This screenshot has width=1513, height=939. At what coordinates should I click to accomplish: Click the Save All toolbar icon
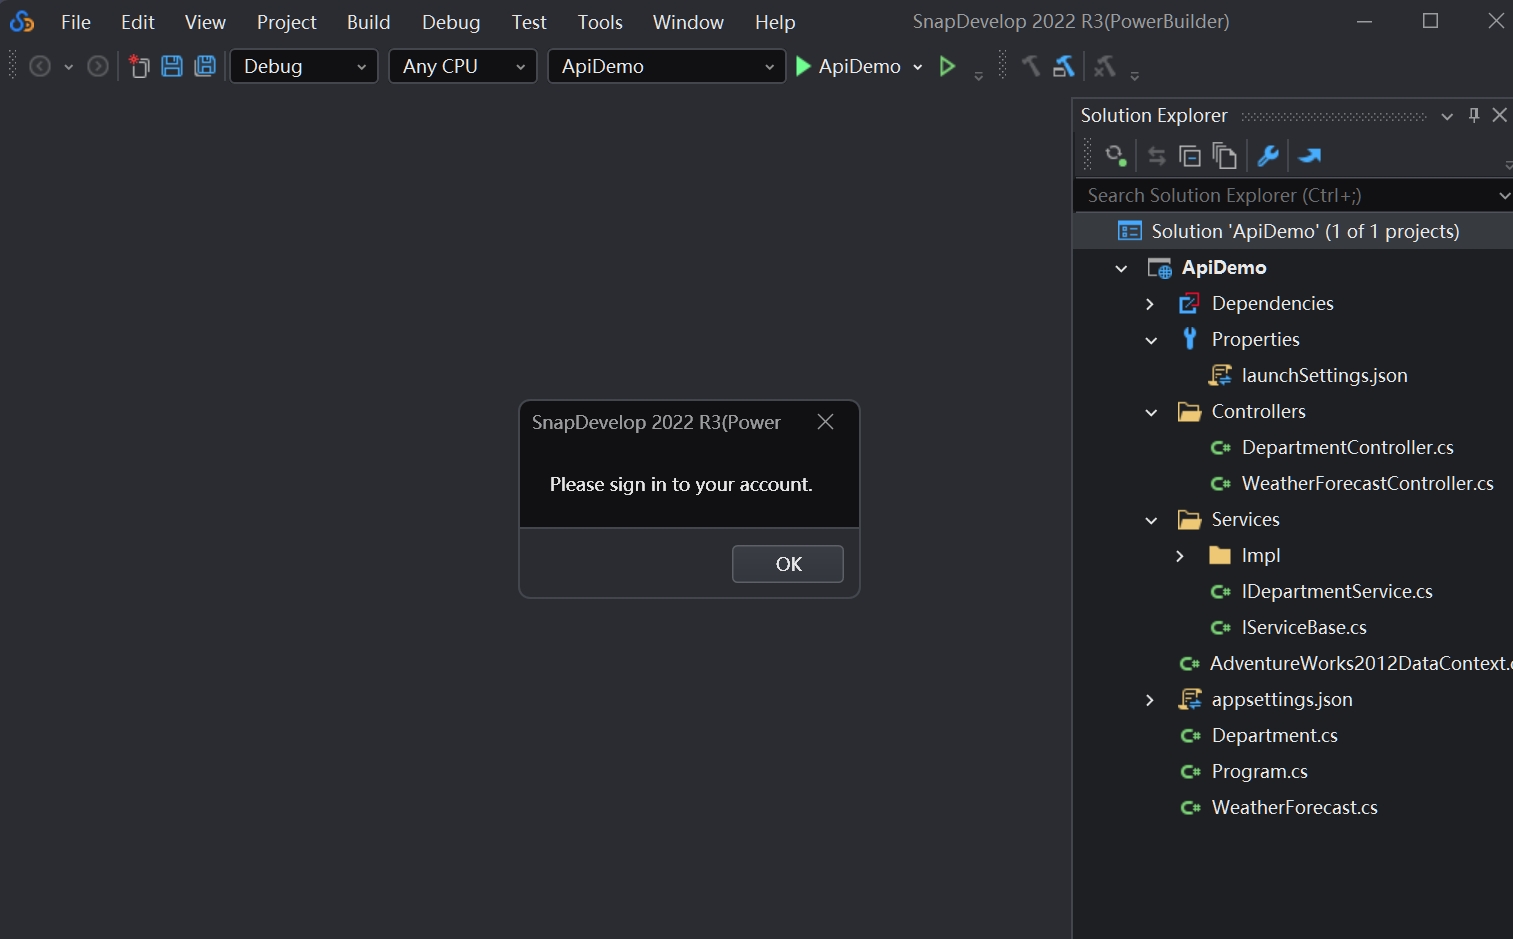(205, 66)
